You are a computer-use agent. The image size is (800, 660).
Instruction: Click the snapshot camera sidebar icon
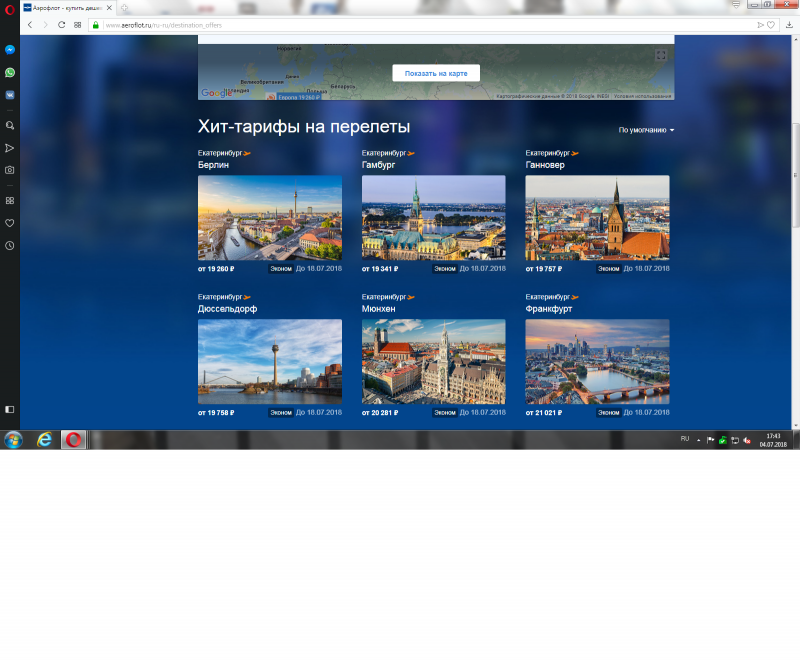[x=10, y=170]
